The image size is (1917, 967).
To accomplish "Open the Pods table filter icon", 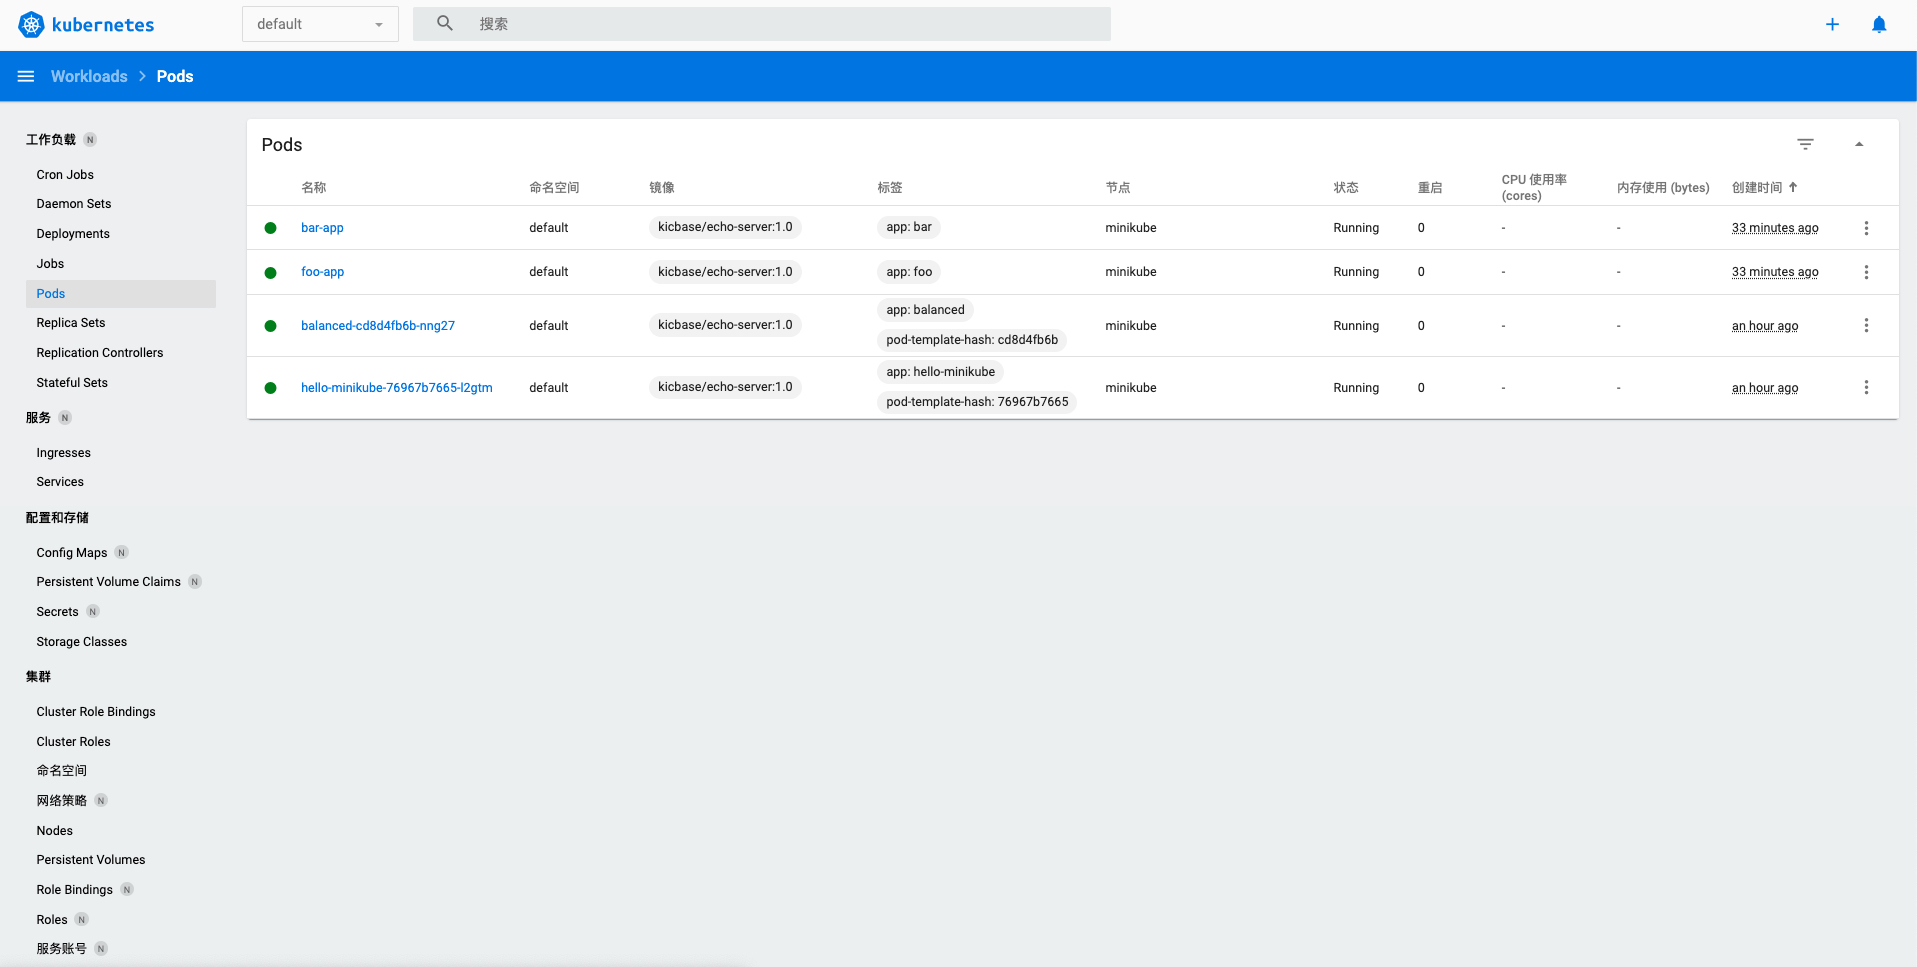I will pyautogui.click(x=1805, y=144).
